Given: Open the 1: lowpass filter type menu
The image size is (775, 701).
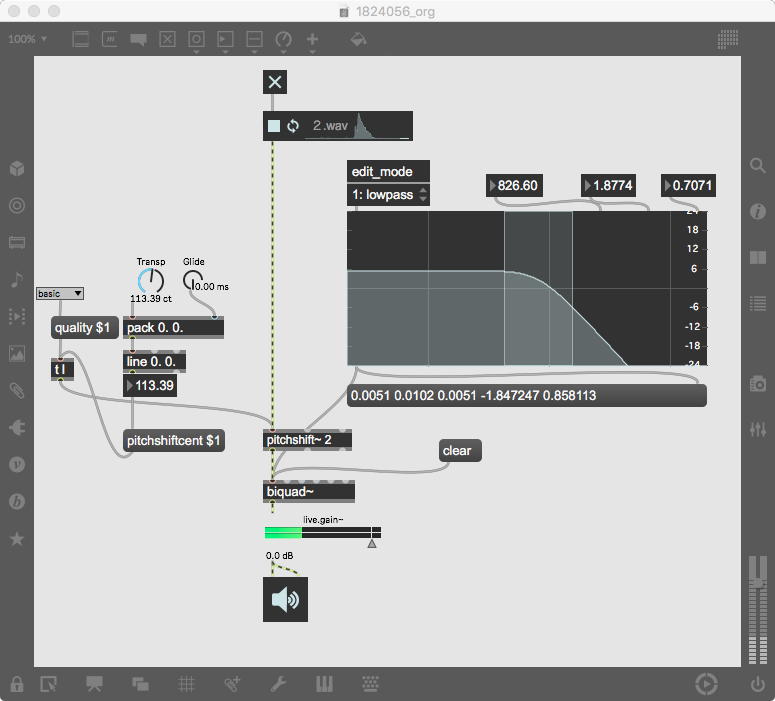Looking at the screenshot, I should point(388,195).
